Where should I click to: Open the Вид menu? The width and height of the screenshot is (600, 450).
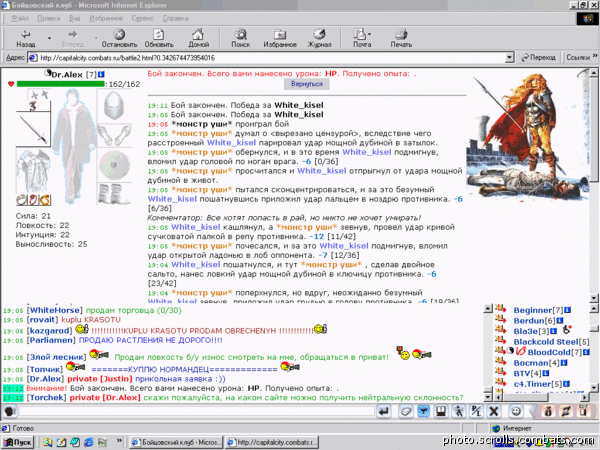(75, 18)
